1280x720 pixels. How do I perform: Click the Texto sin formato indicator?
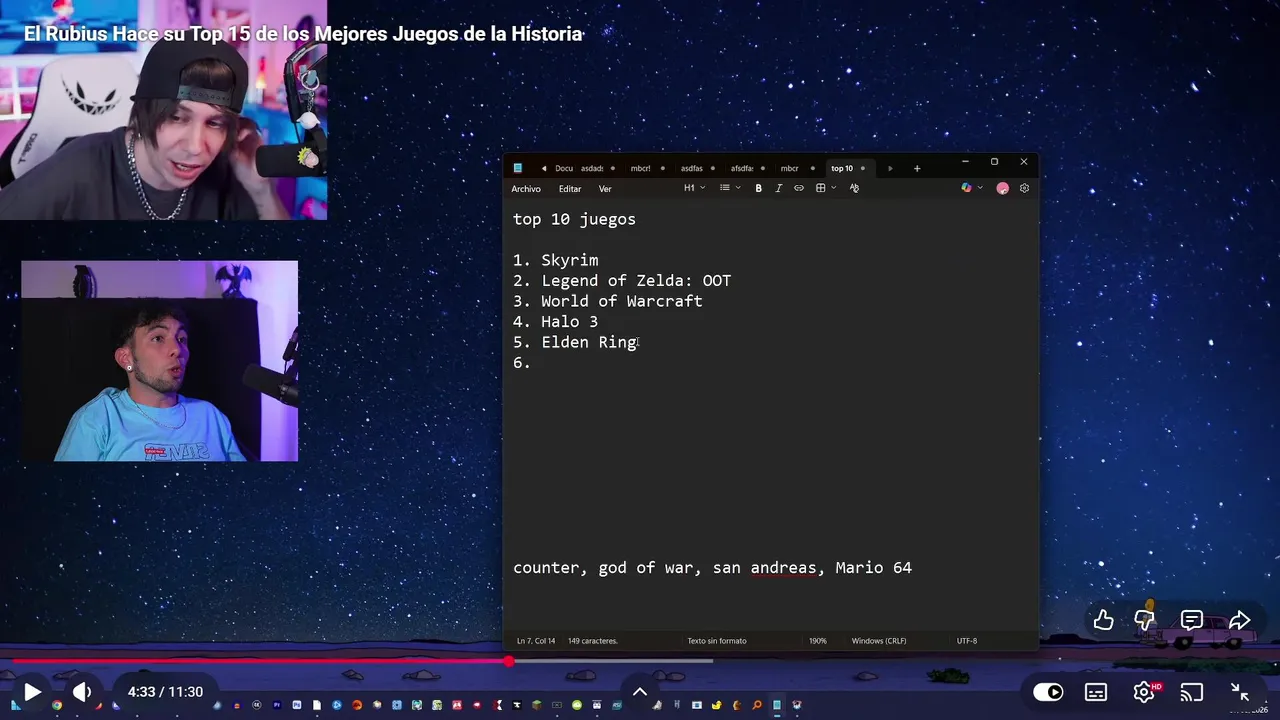point(717,641)
